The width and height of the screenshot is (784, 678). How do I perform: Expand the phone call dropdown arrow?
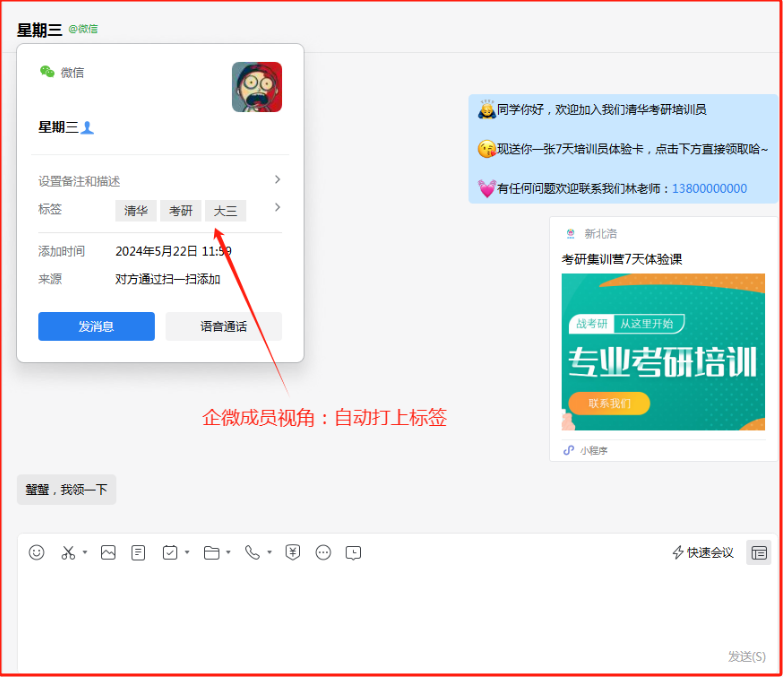click(x=270, y=552)
